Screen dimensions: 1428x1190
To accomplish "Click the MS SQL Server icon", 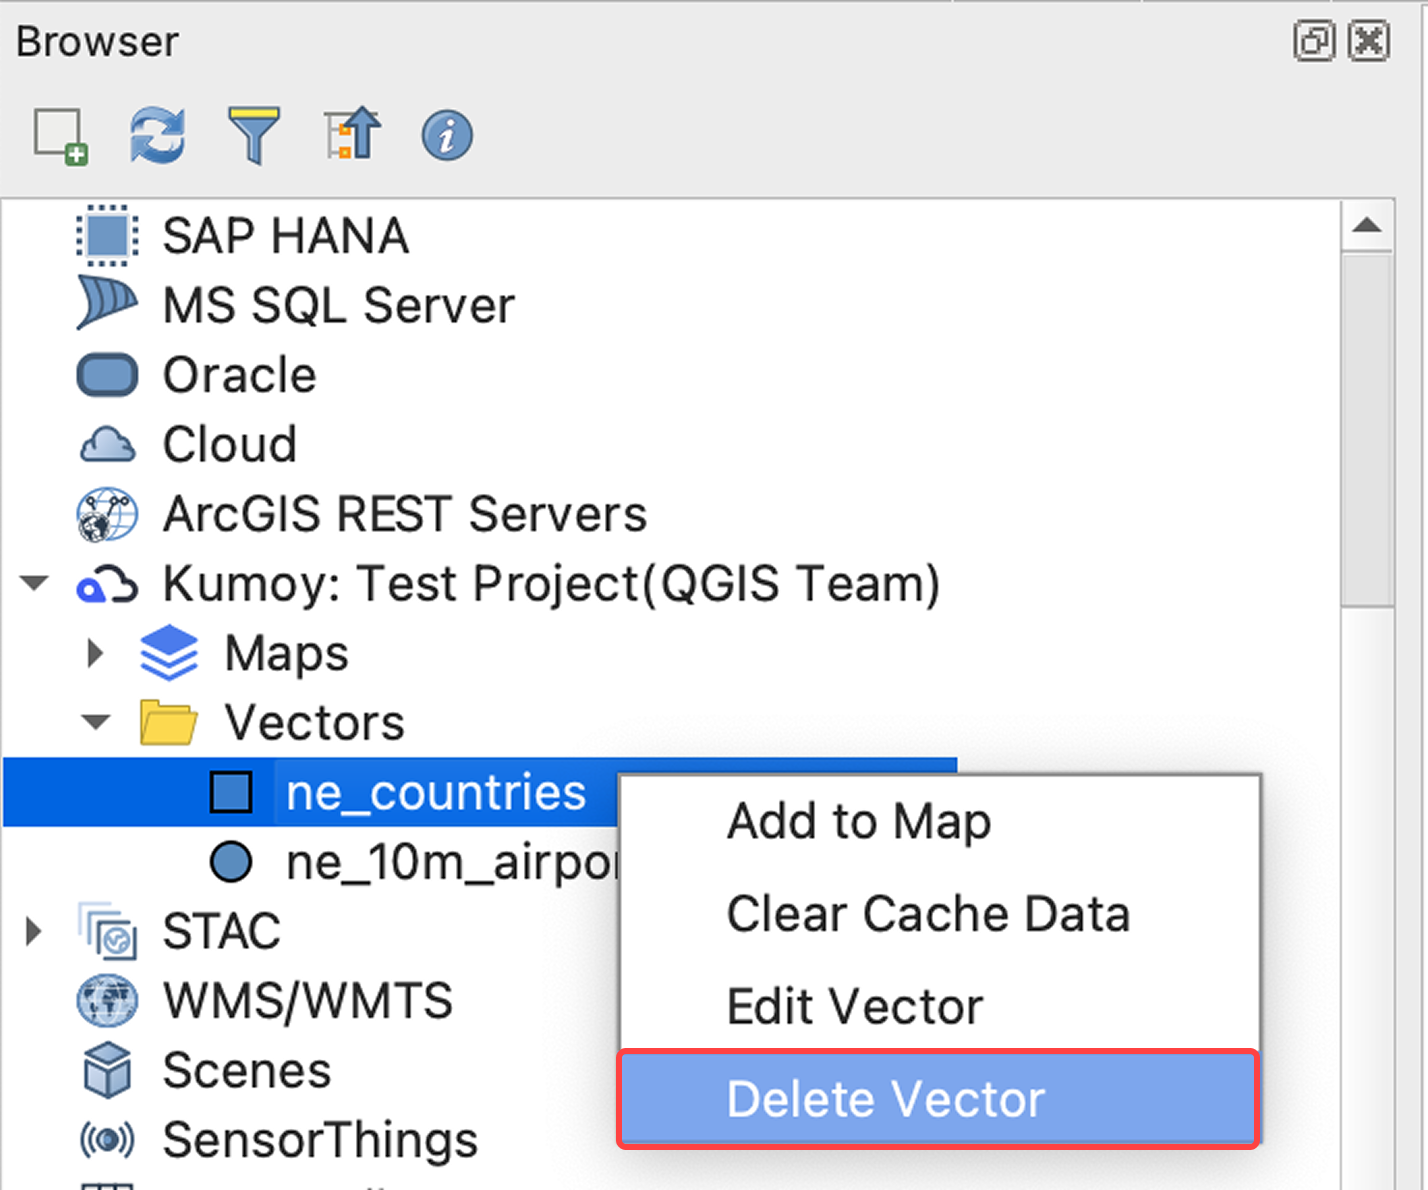I will tap(106, 305).
